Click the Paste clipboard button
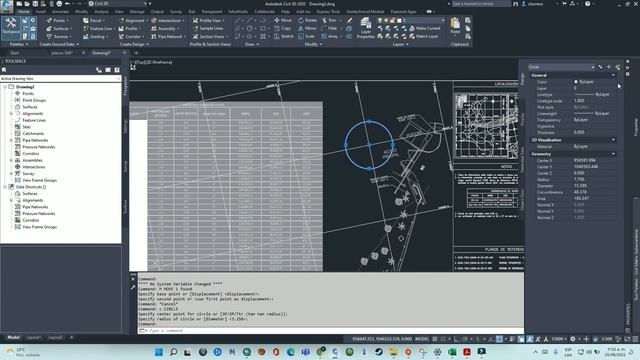The image size is (640, 360). (455, 25)
